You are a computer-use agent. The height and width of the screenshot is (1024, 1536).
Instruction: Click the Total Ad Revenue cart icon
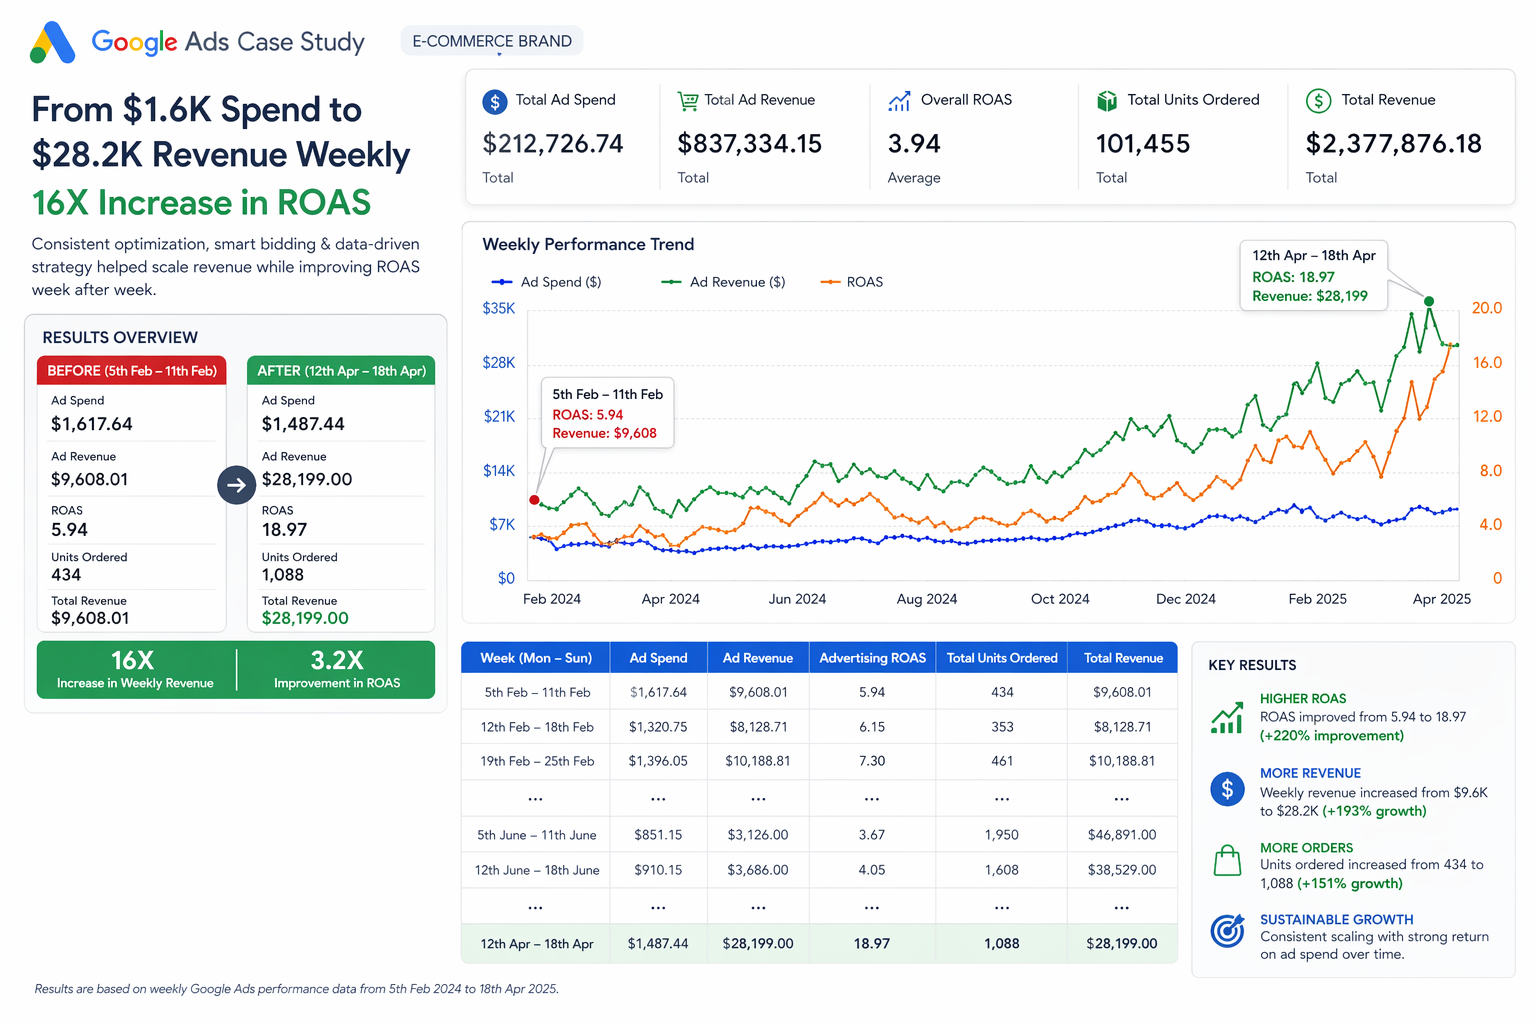click(687, 101)
